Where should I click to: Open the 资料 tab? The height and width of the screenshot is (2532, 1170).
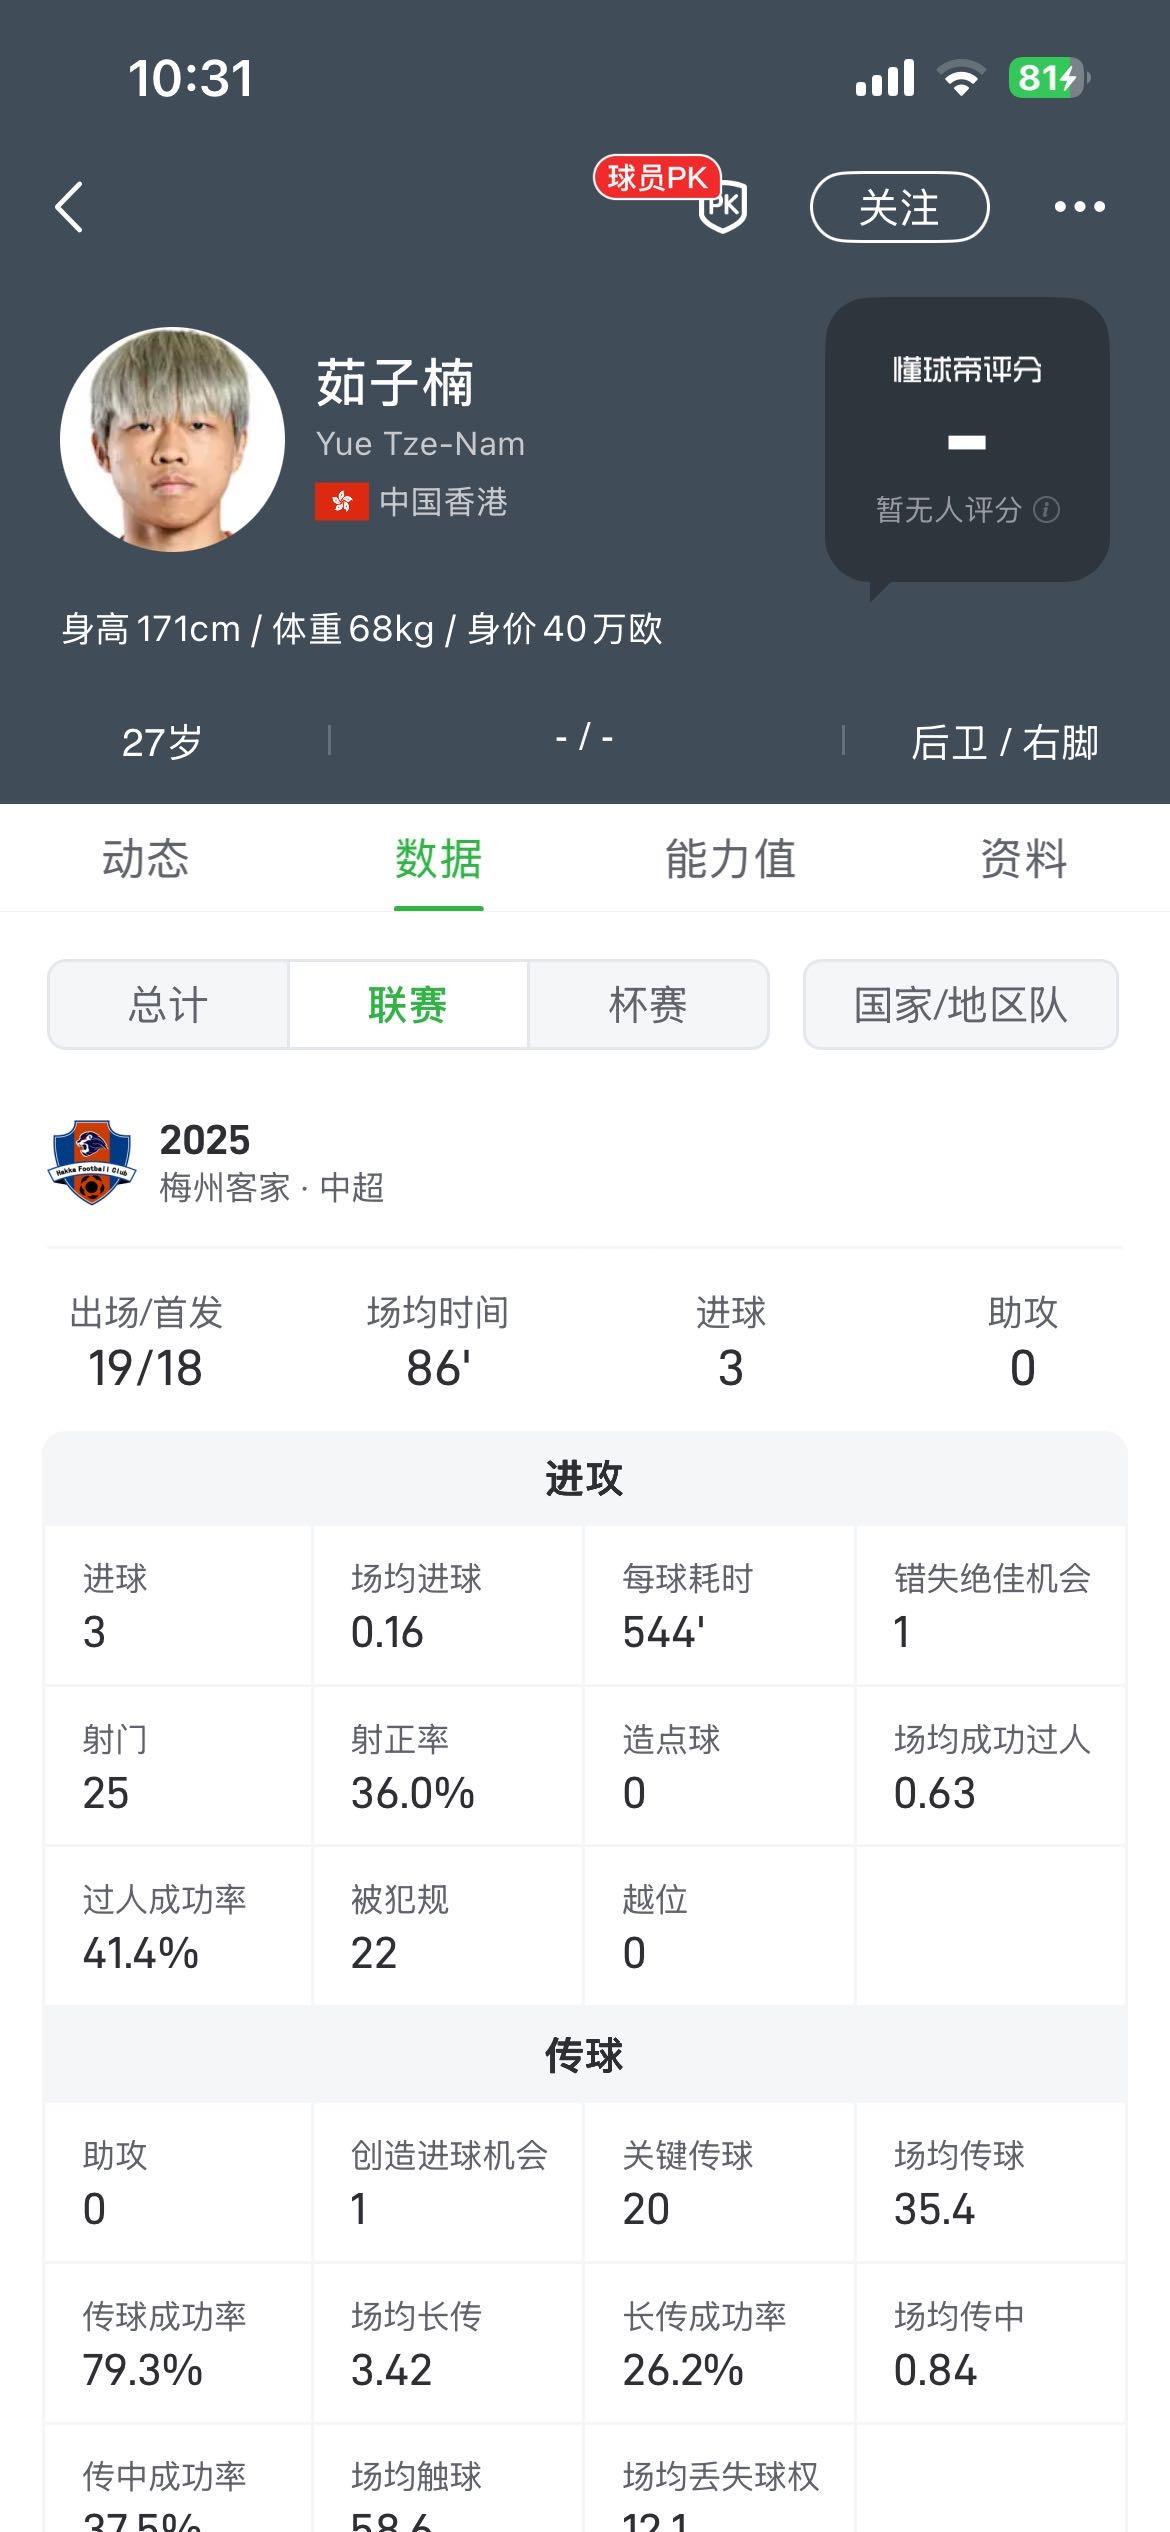[x=1023, y=859]
